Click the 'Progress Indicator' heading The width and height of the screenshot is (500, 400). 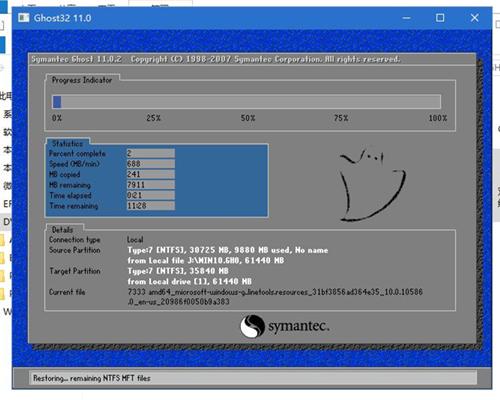pyautogui.click(x=82, y=80)
